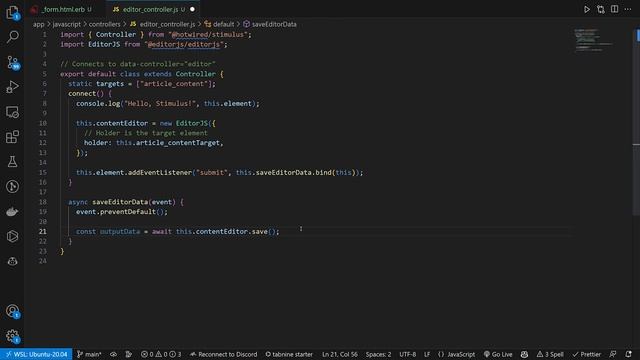This screenshot has width=640, height=360.
Task: Click 'outputData' variable on line 21
Action: 120,231
